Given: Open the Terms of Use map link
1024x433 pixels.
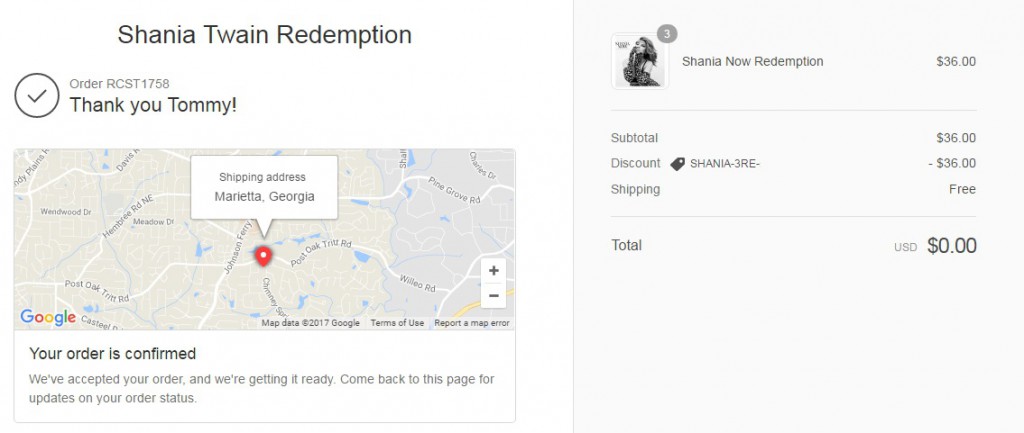Looking at the screenshot, I should pyautogui.click(x=397, y=323).
